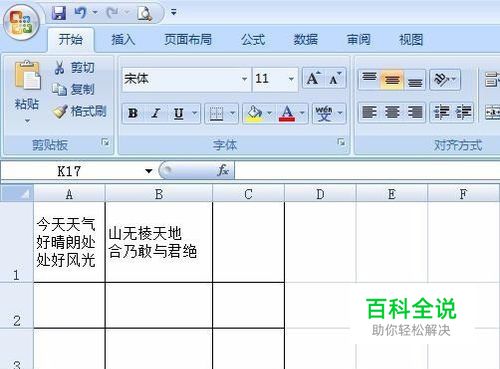Apply cell borders with border icon
500x369 pixels.
(216, 114)
